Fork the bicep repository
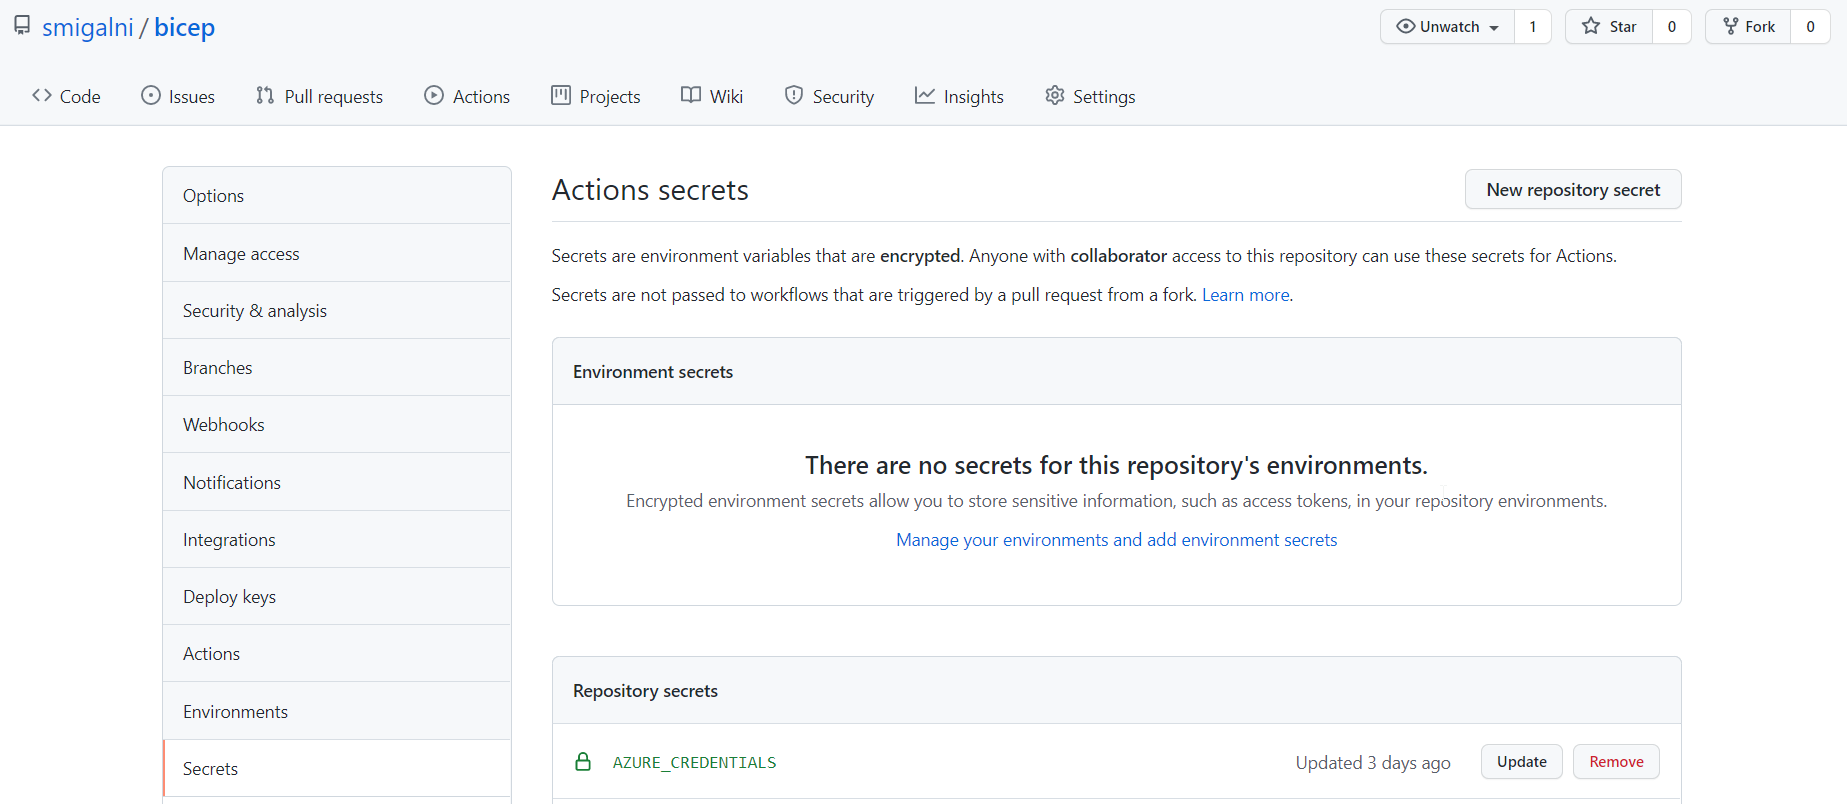This screenshot has width=1847, height=804. 1748,27
